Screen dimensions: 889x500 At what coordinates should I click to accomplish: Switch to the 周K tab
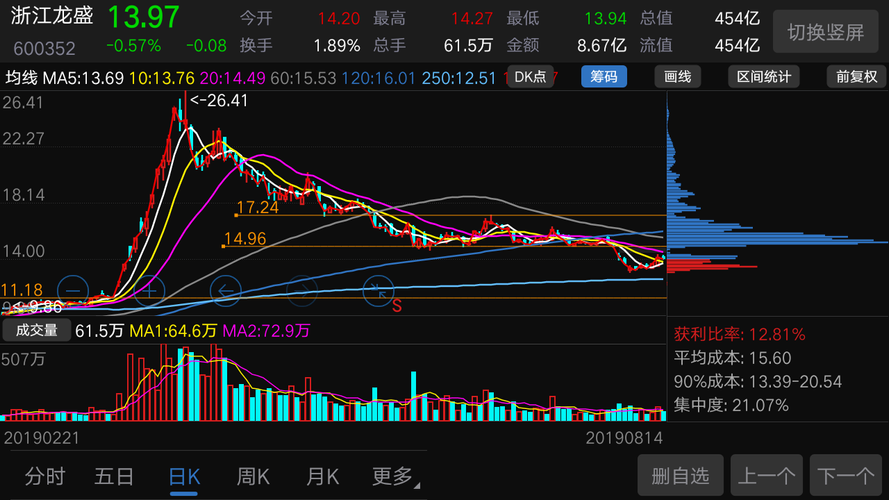tap(253, 476)
